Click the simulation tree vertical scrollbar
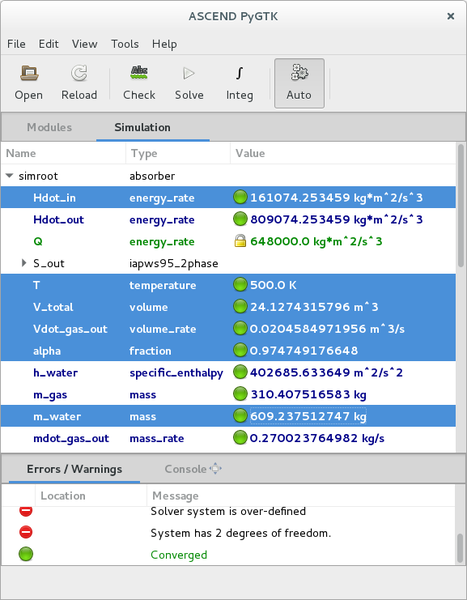The height and width of the screenshot is (600, 467). pyautogui.click(x=461, y=206)
